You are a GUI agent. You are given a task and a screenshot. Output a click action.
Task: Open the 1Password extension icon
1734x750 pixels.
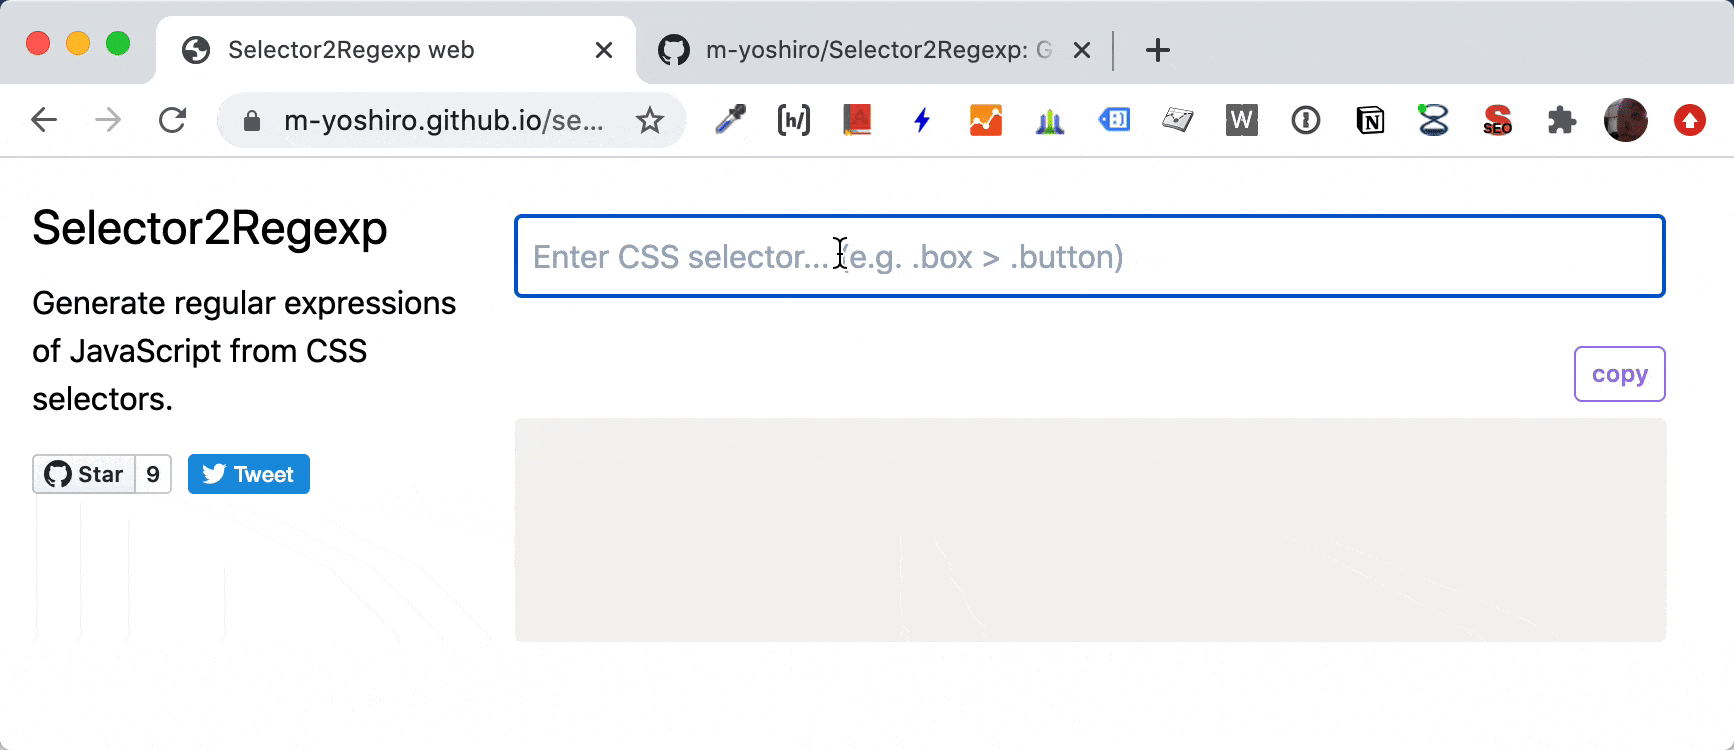pyautogui.click(x=1306, y=121)
